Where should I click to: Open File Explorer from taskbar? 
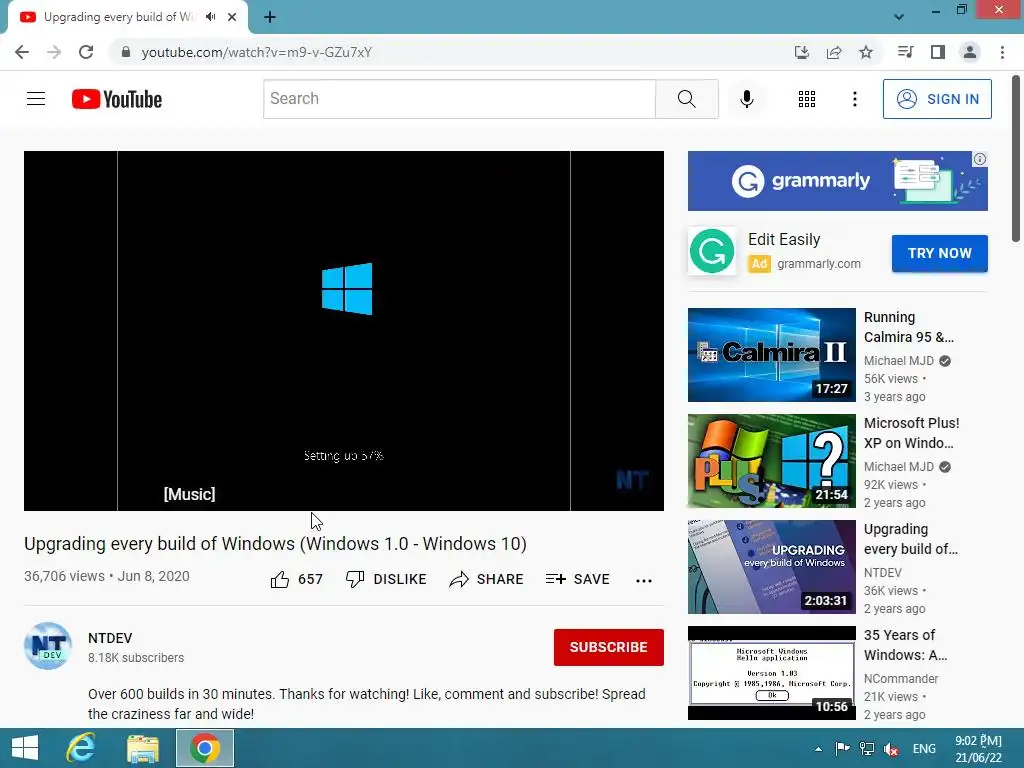tap(143, 748)
